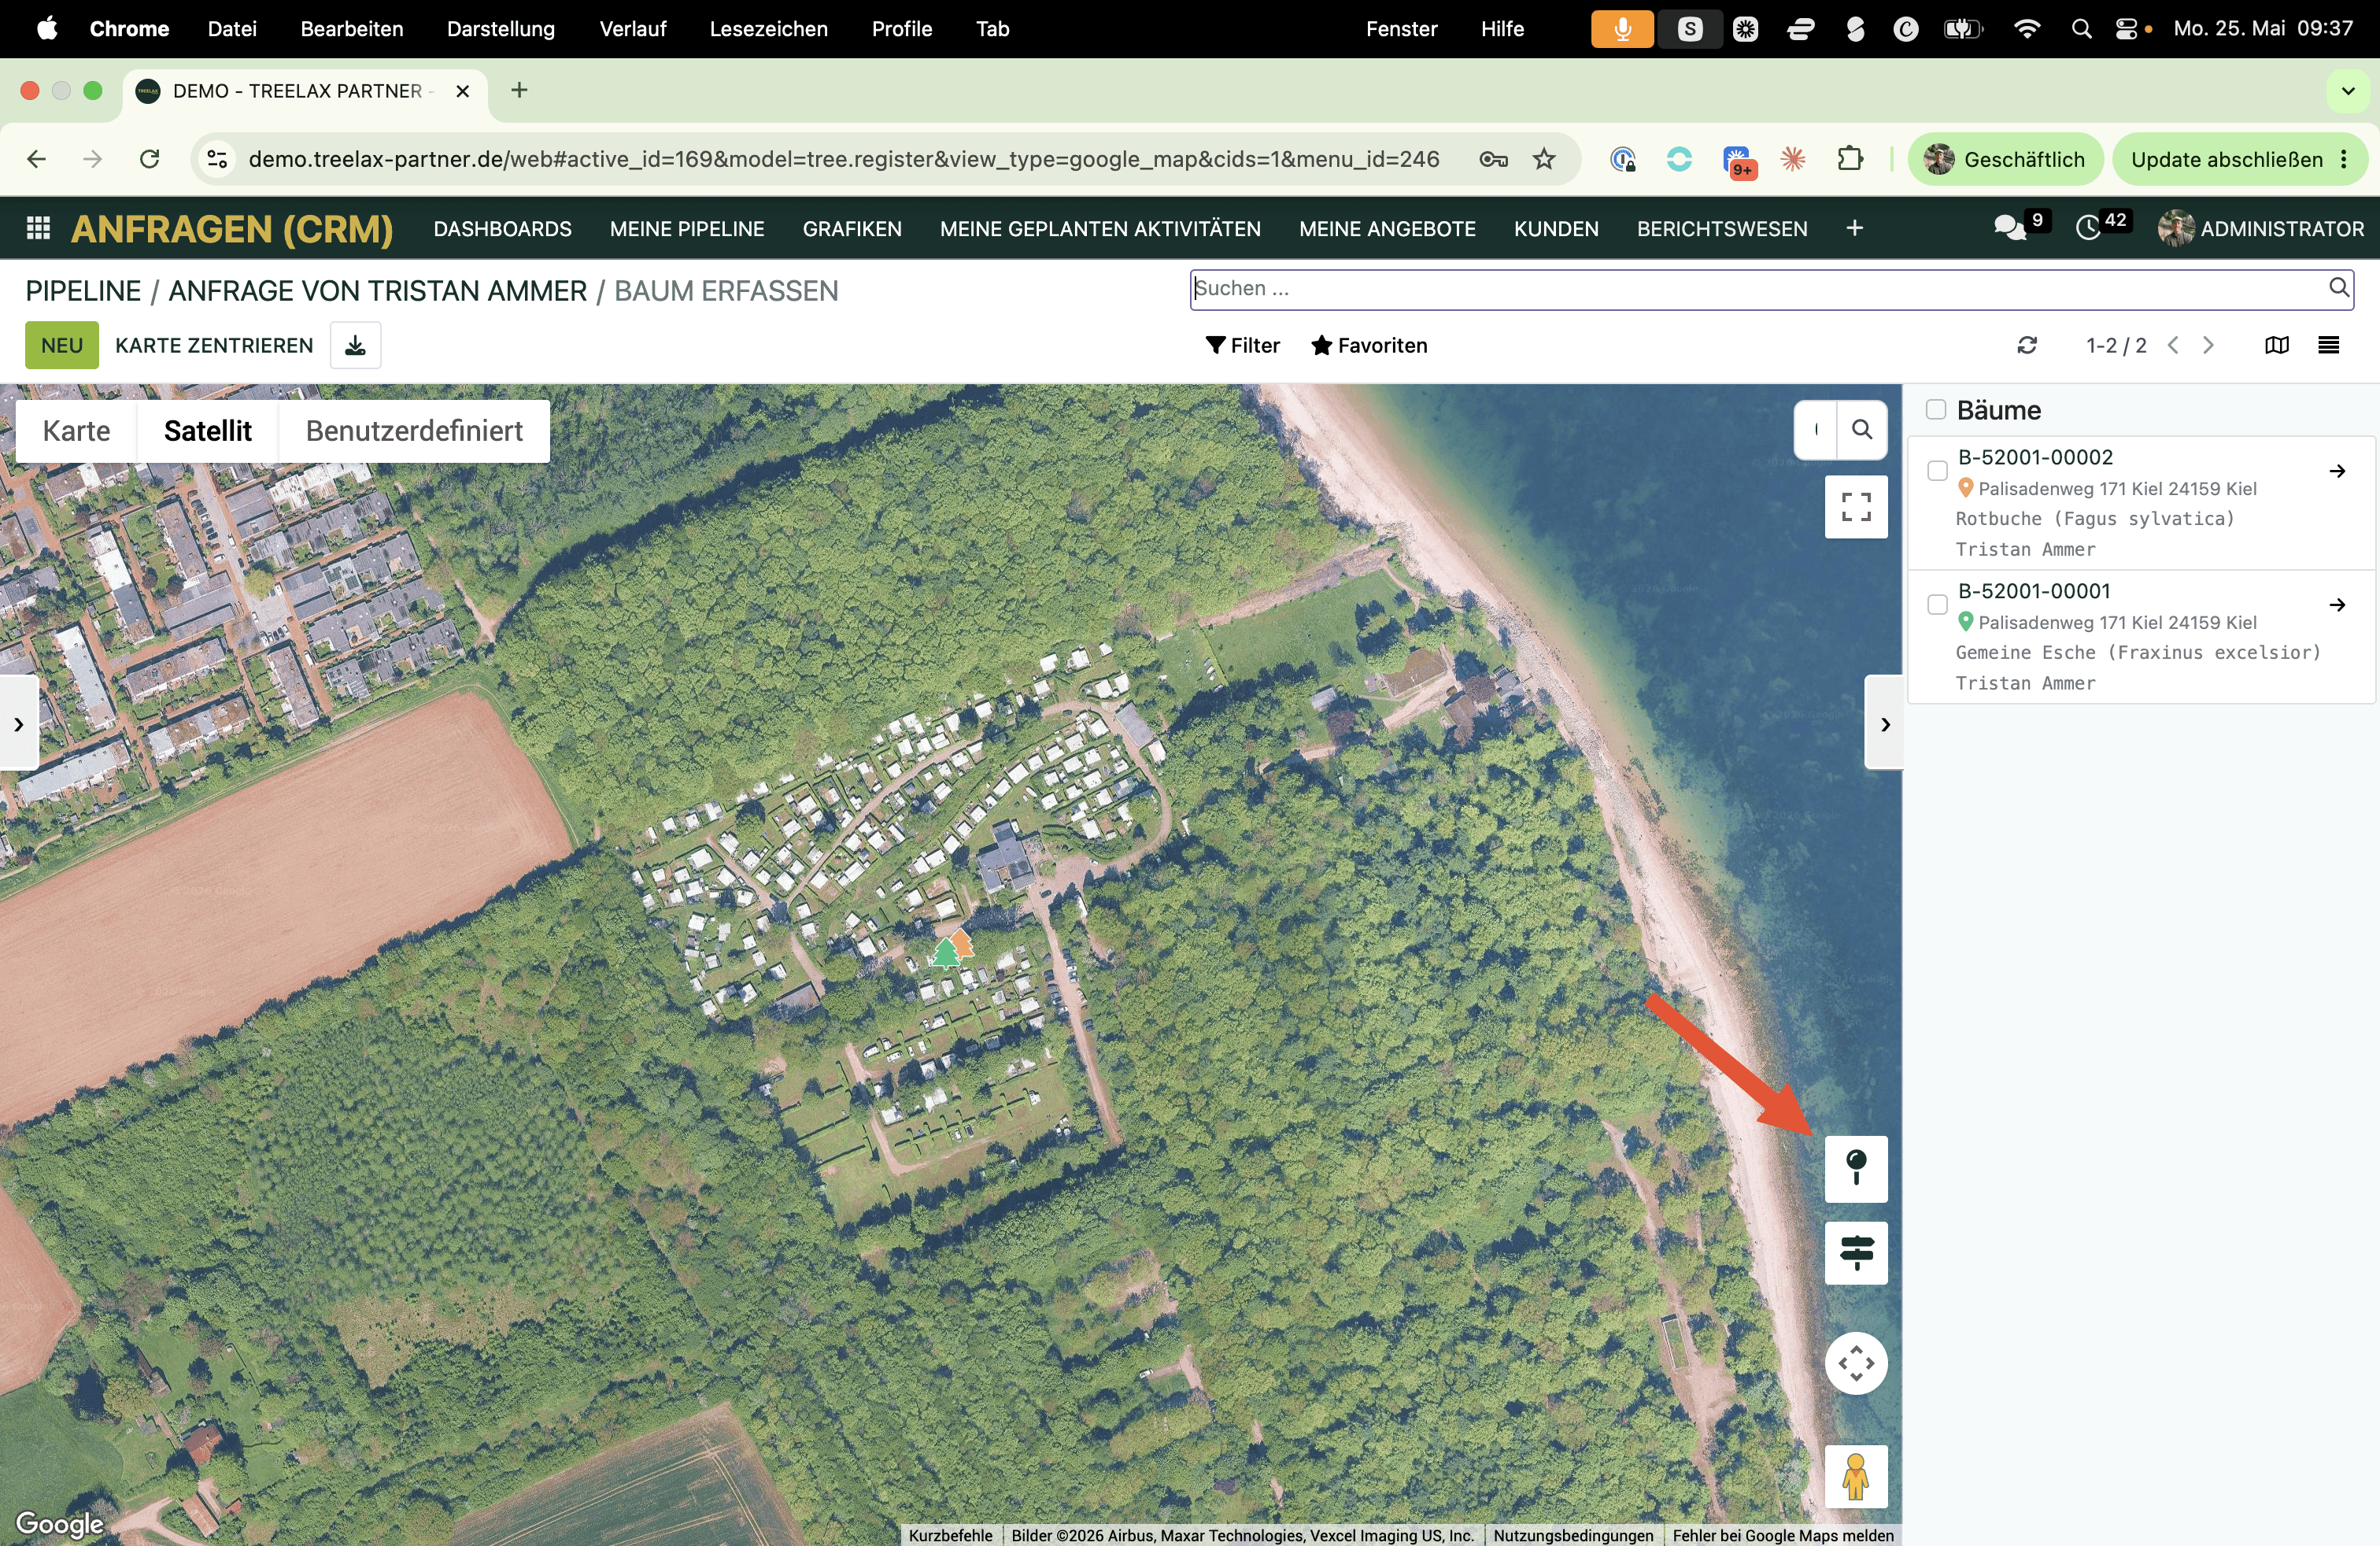Click the map location search magnifier
This screenshot has width=2380, height=1546.
pos(1862,429)
